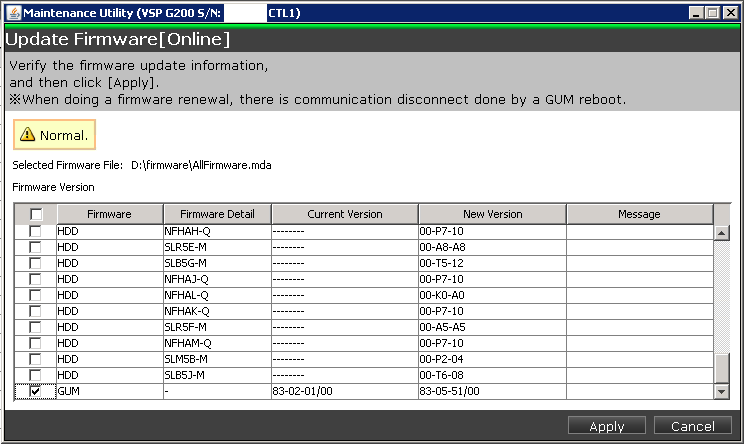Check the box for HDD SLB5J-M
Image resolution: width=747 pixels, height=446 pixels.
pos(35,375)
